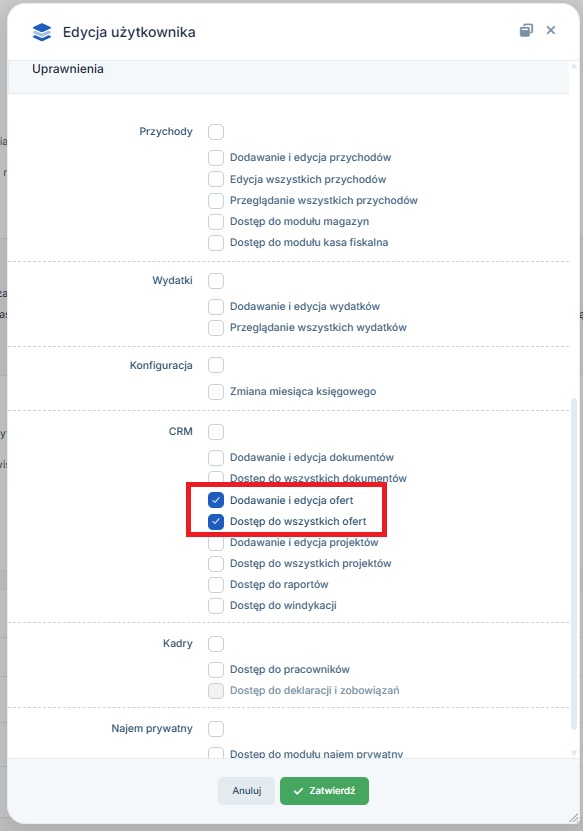583x831 pixels.
Task: Check Dostęp do windykacji permission
Action: click(x=216, y=605)
